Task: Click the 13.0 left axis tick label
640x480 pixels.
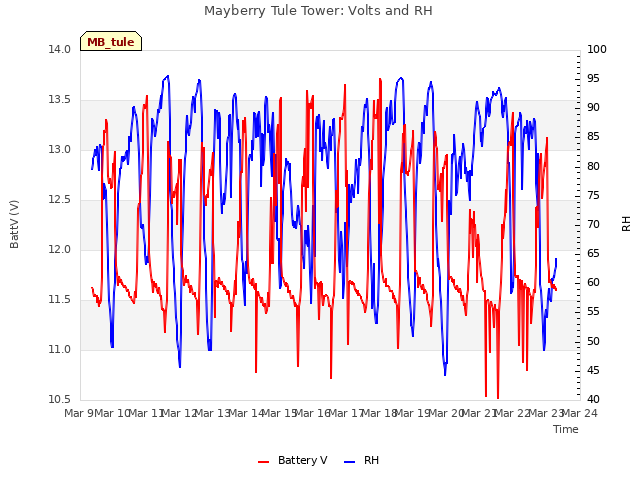Action: point(60,149)
